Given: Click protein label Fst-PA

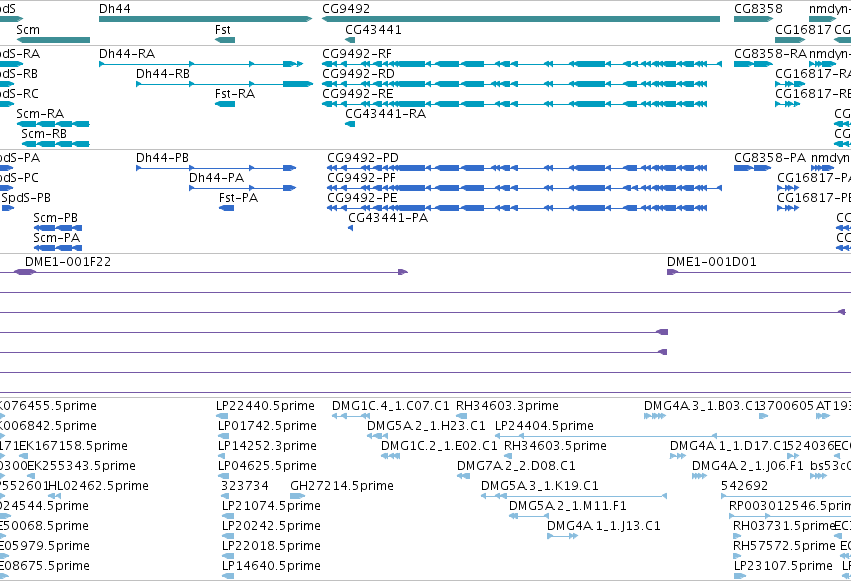Looking at the screenshot, I should click(238, 198).
